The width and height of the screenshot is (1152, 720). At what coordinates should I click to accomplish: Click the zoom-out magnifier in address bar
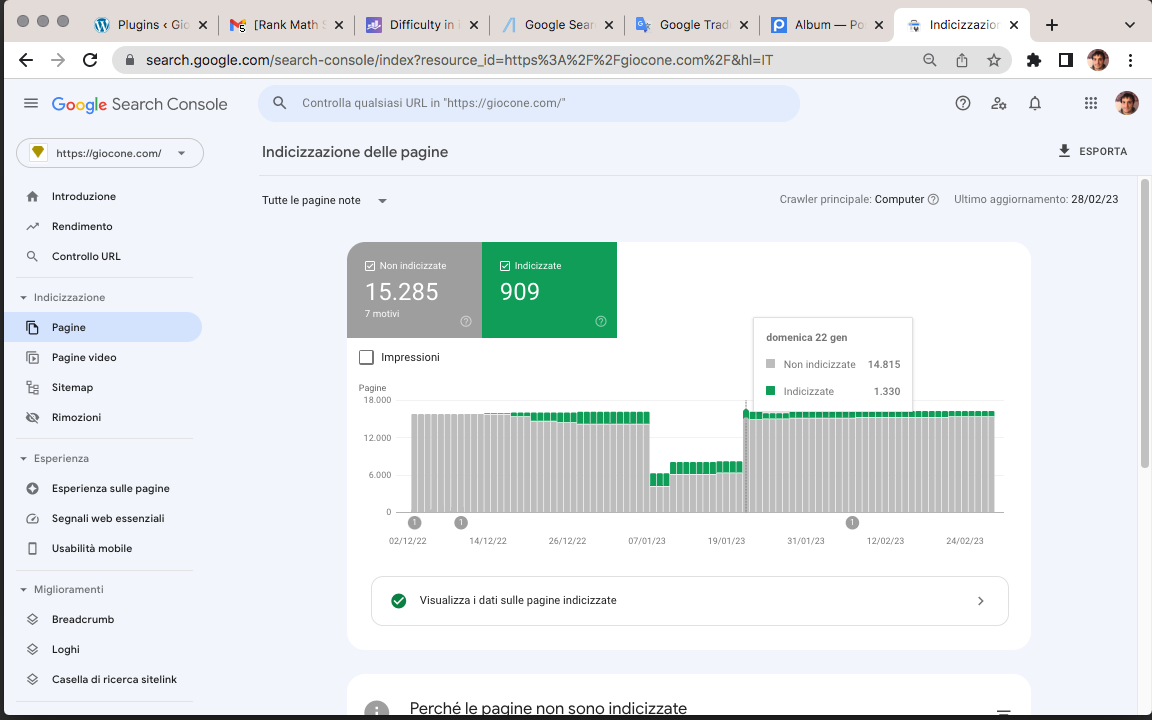929,60
